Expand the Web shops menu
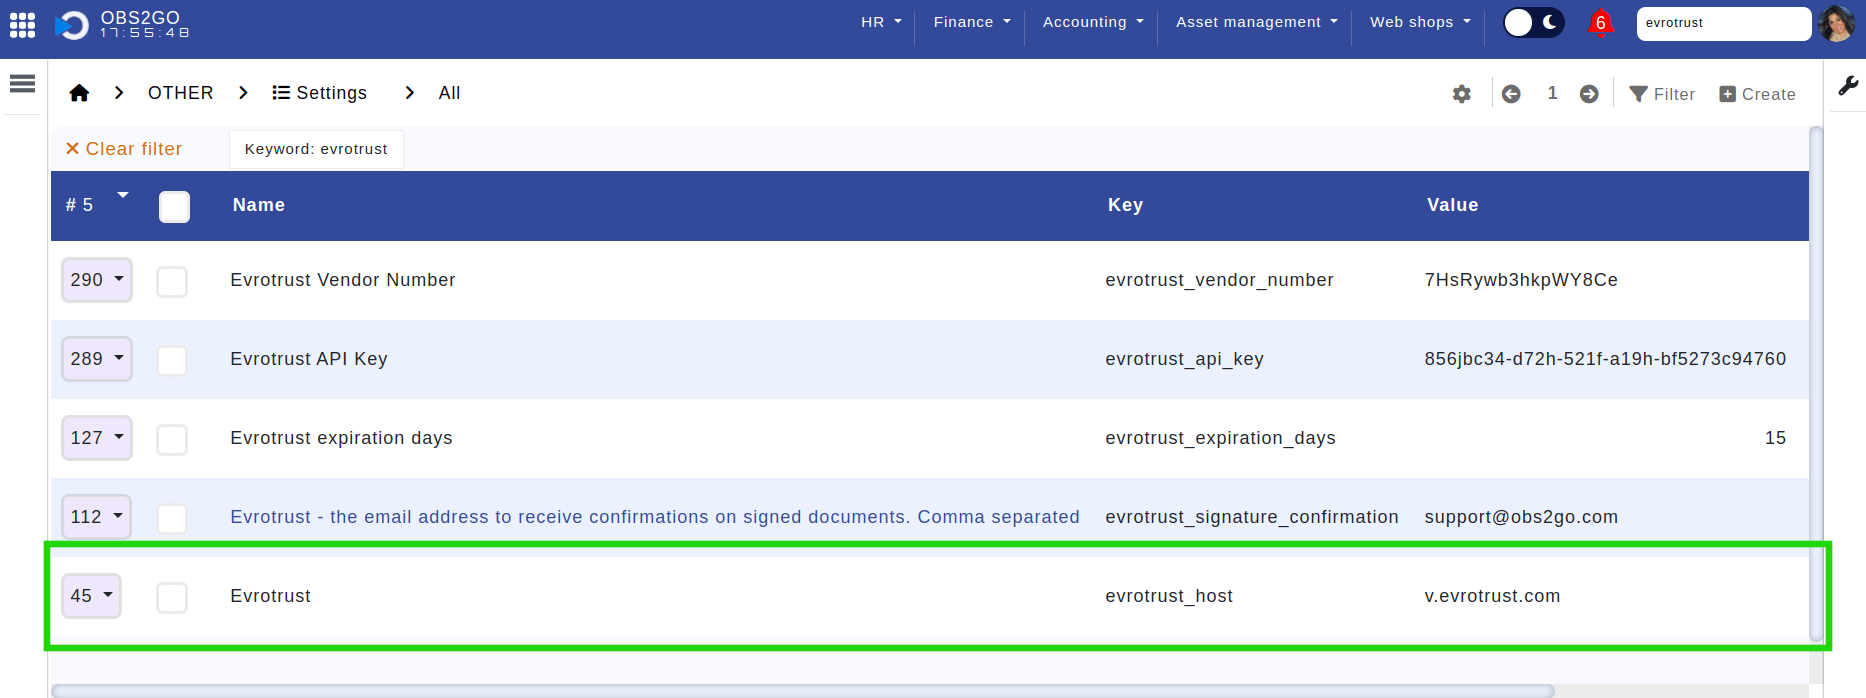Viewport: 1866px width, 698px height. (x=1420, y=22)
